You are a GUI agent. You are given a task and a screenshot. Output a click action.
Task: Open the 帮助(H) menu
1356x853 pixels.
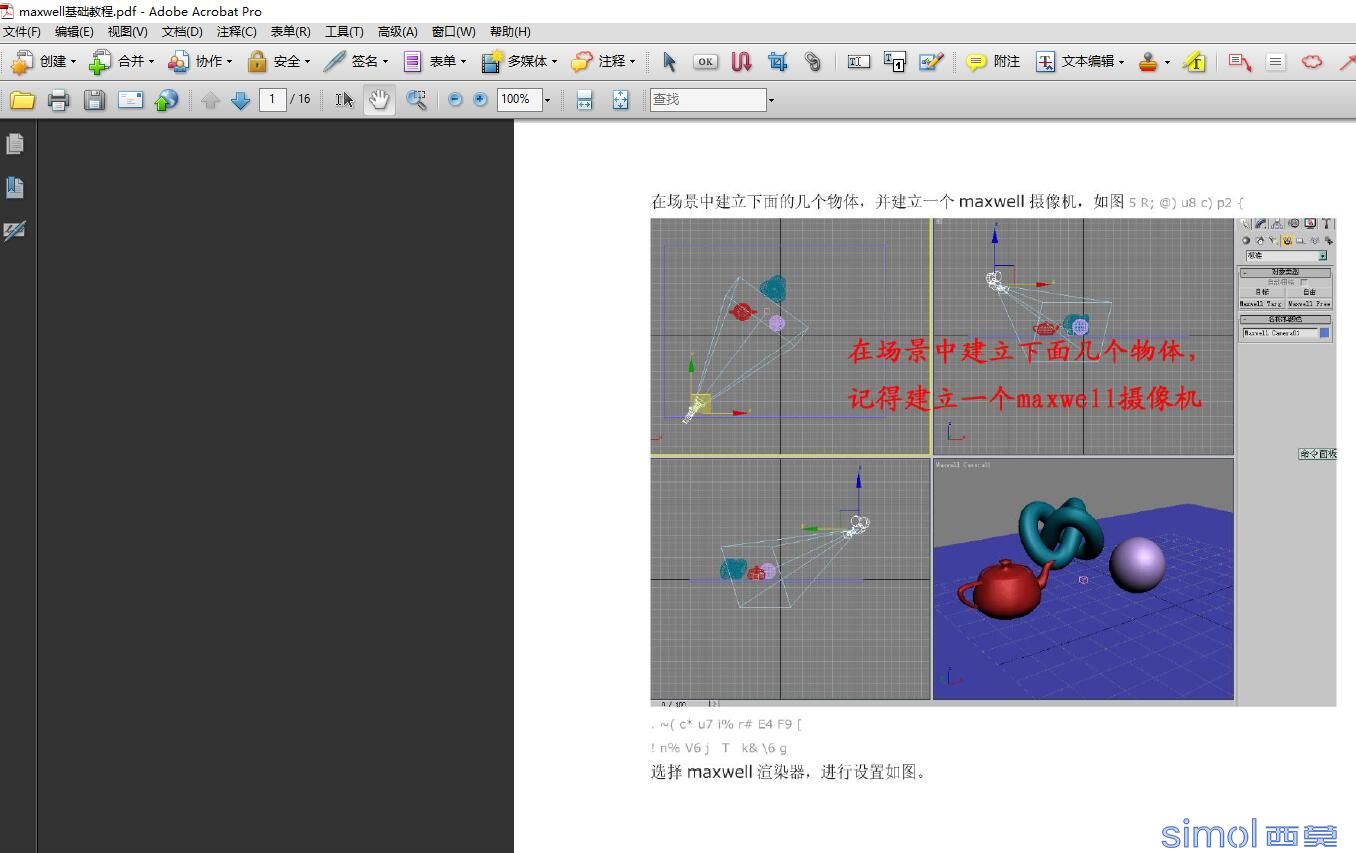click(x=510, y=32)
